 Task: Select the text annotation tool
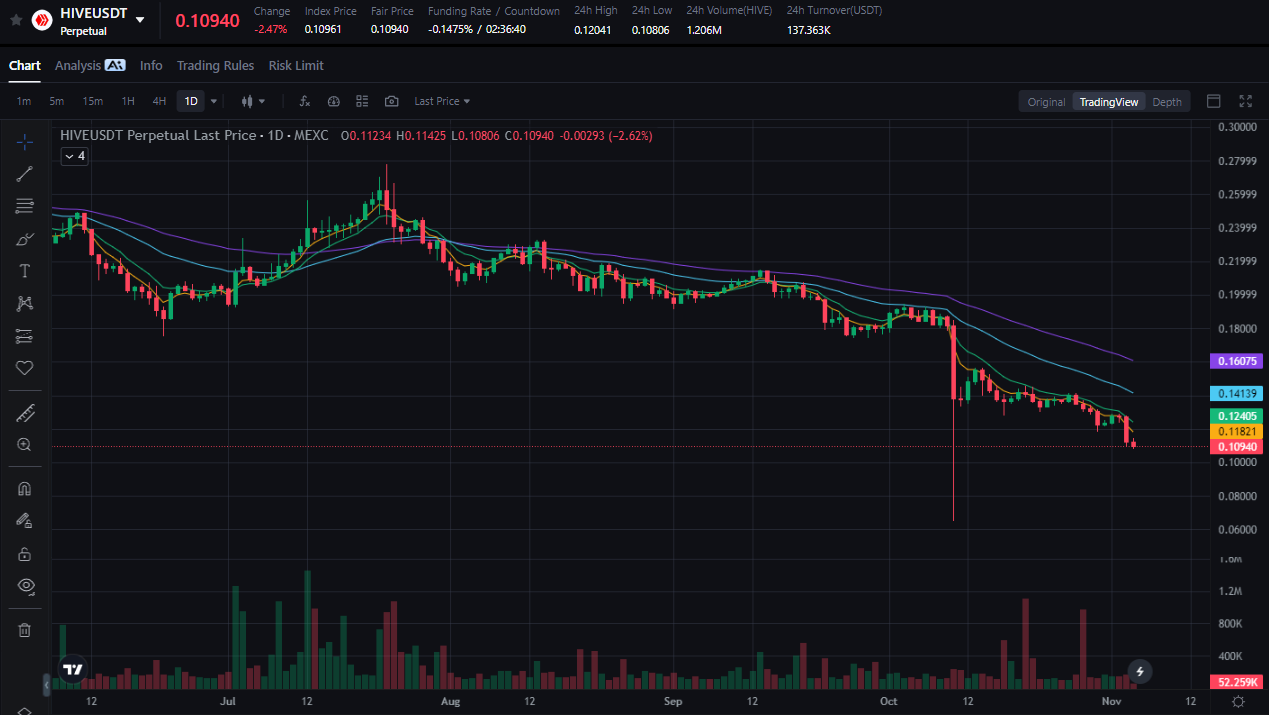tap(25, 271)
